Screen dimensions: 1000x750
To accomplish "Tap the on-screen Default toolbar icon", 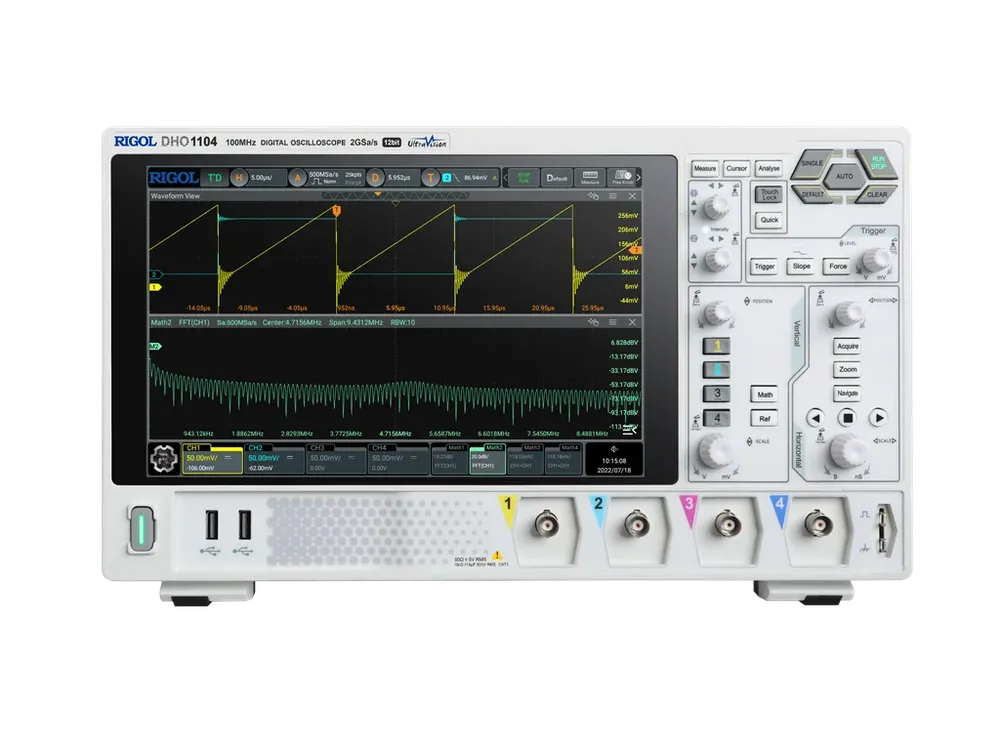I will click(556, 177).
